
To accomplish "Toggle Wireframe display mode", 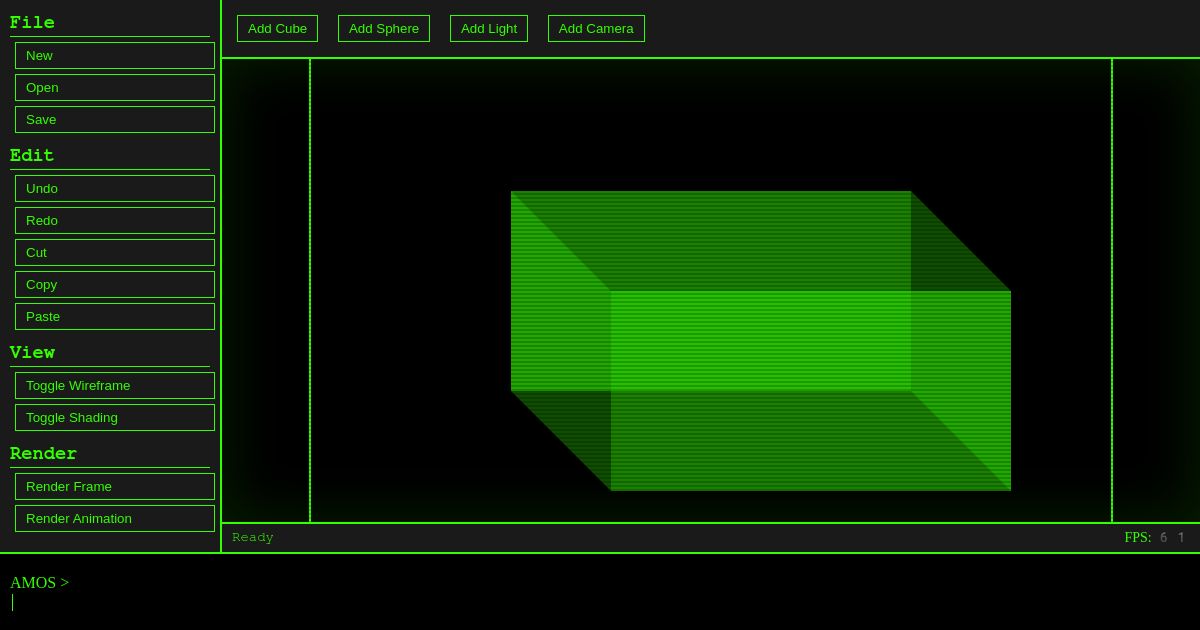I will [x=114, y=385].
